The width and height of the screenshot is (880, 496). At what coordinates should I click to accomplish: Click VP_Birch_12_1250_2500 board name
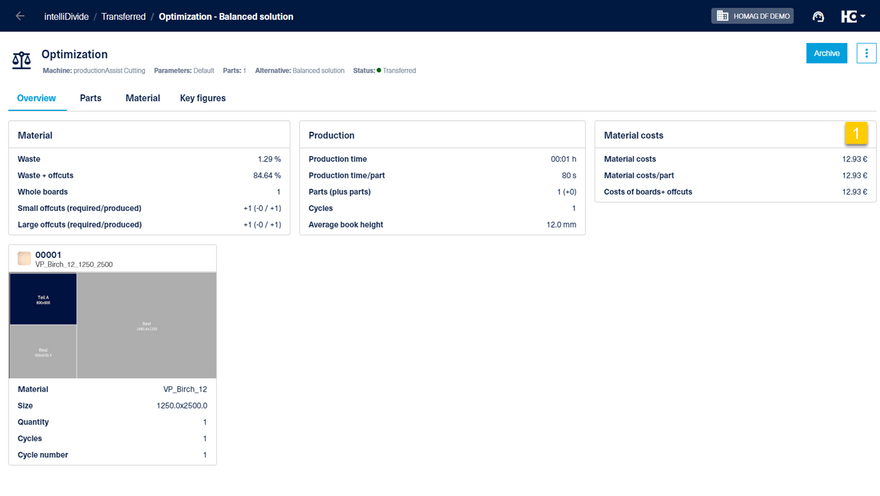coord(74,264)
